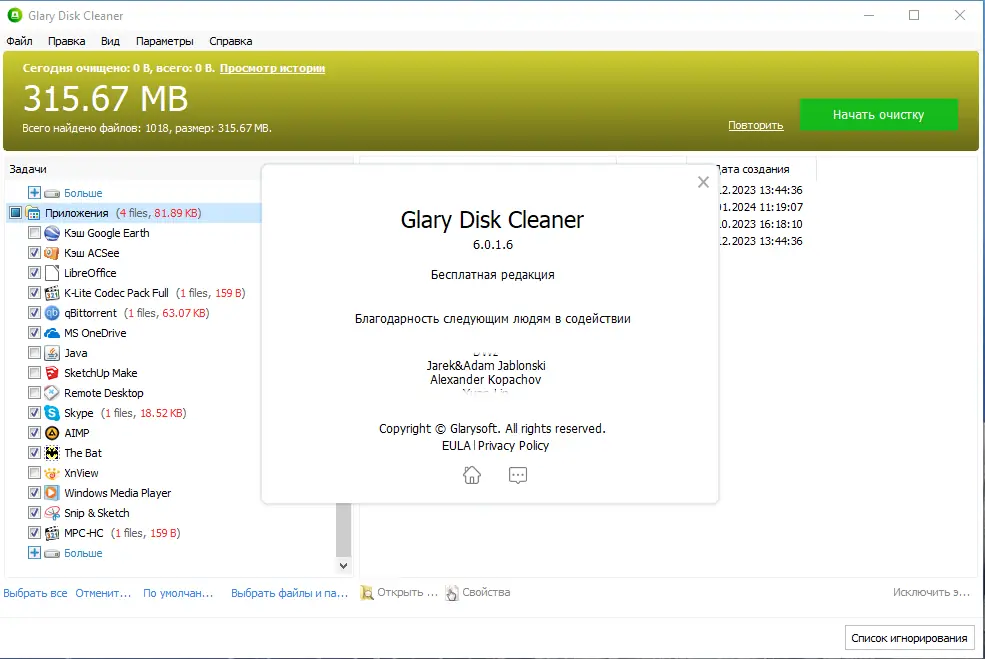Uncheck the qBittorrent checkbox
The height and width of the screenshot is (659, 985).
coord(35,313)
